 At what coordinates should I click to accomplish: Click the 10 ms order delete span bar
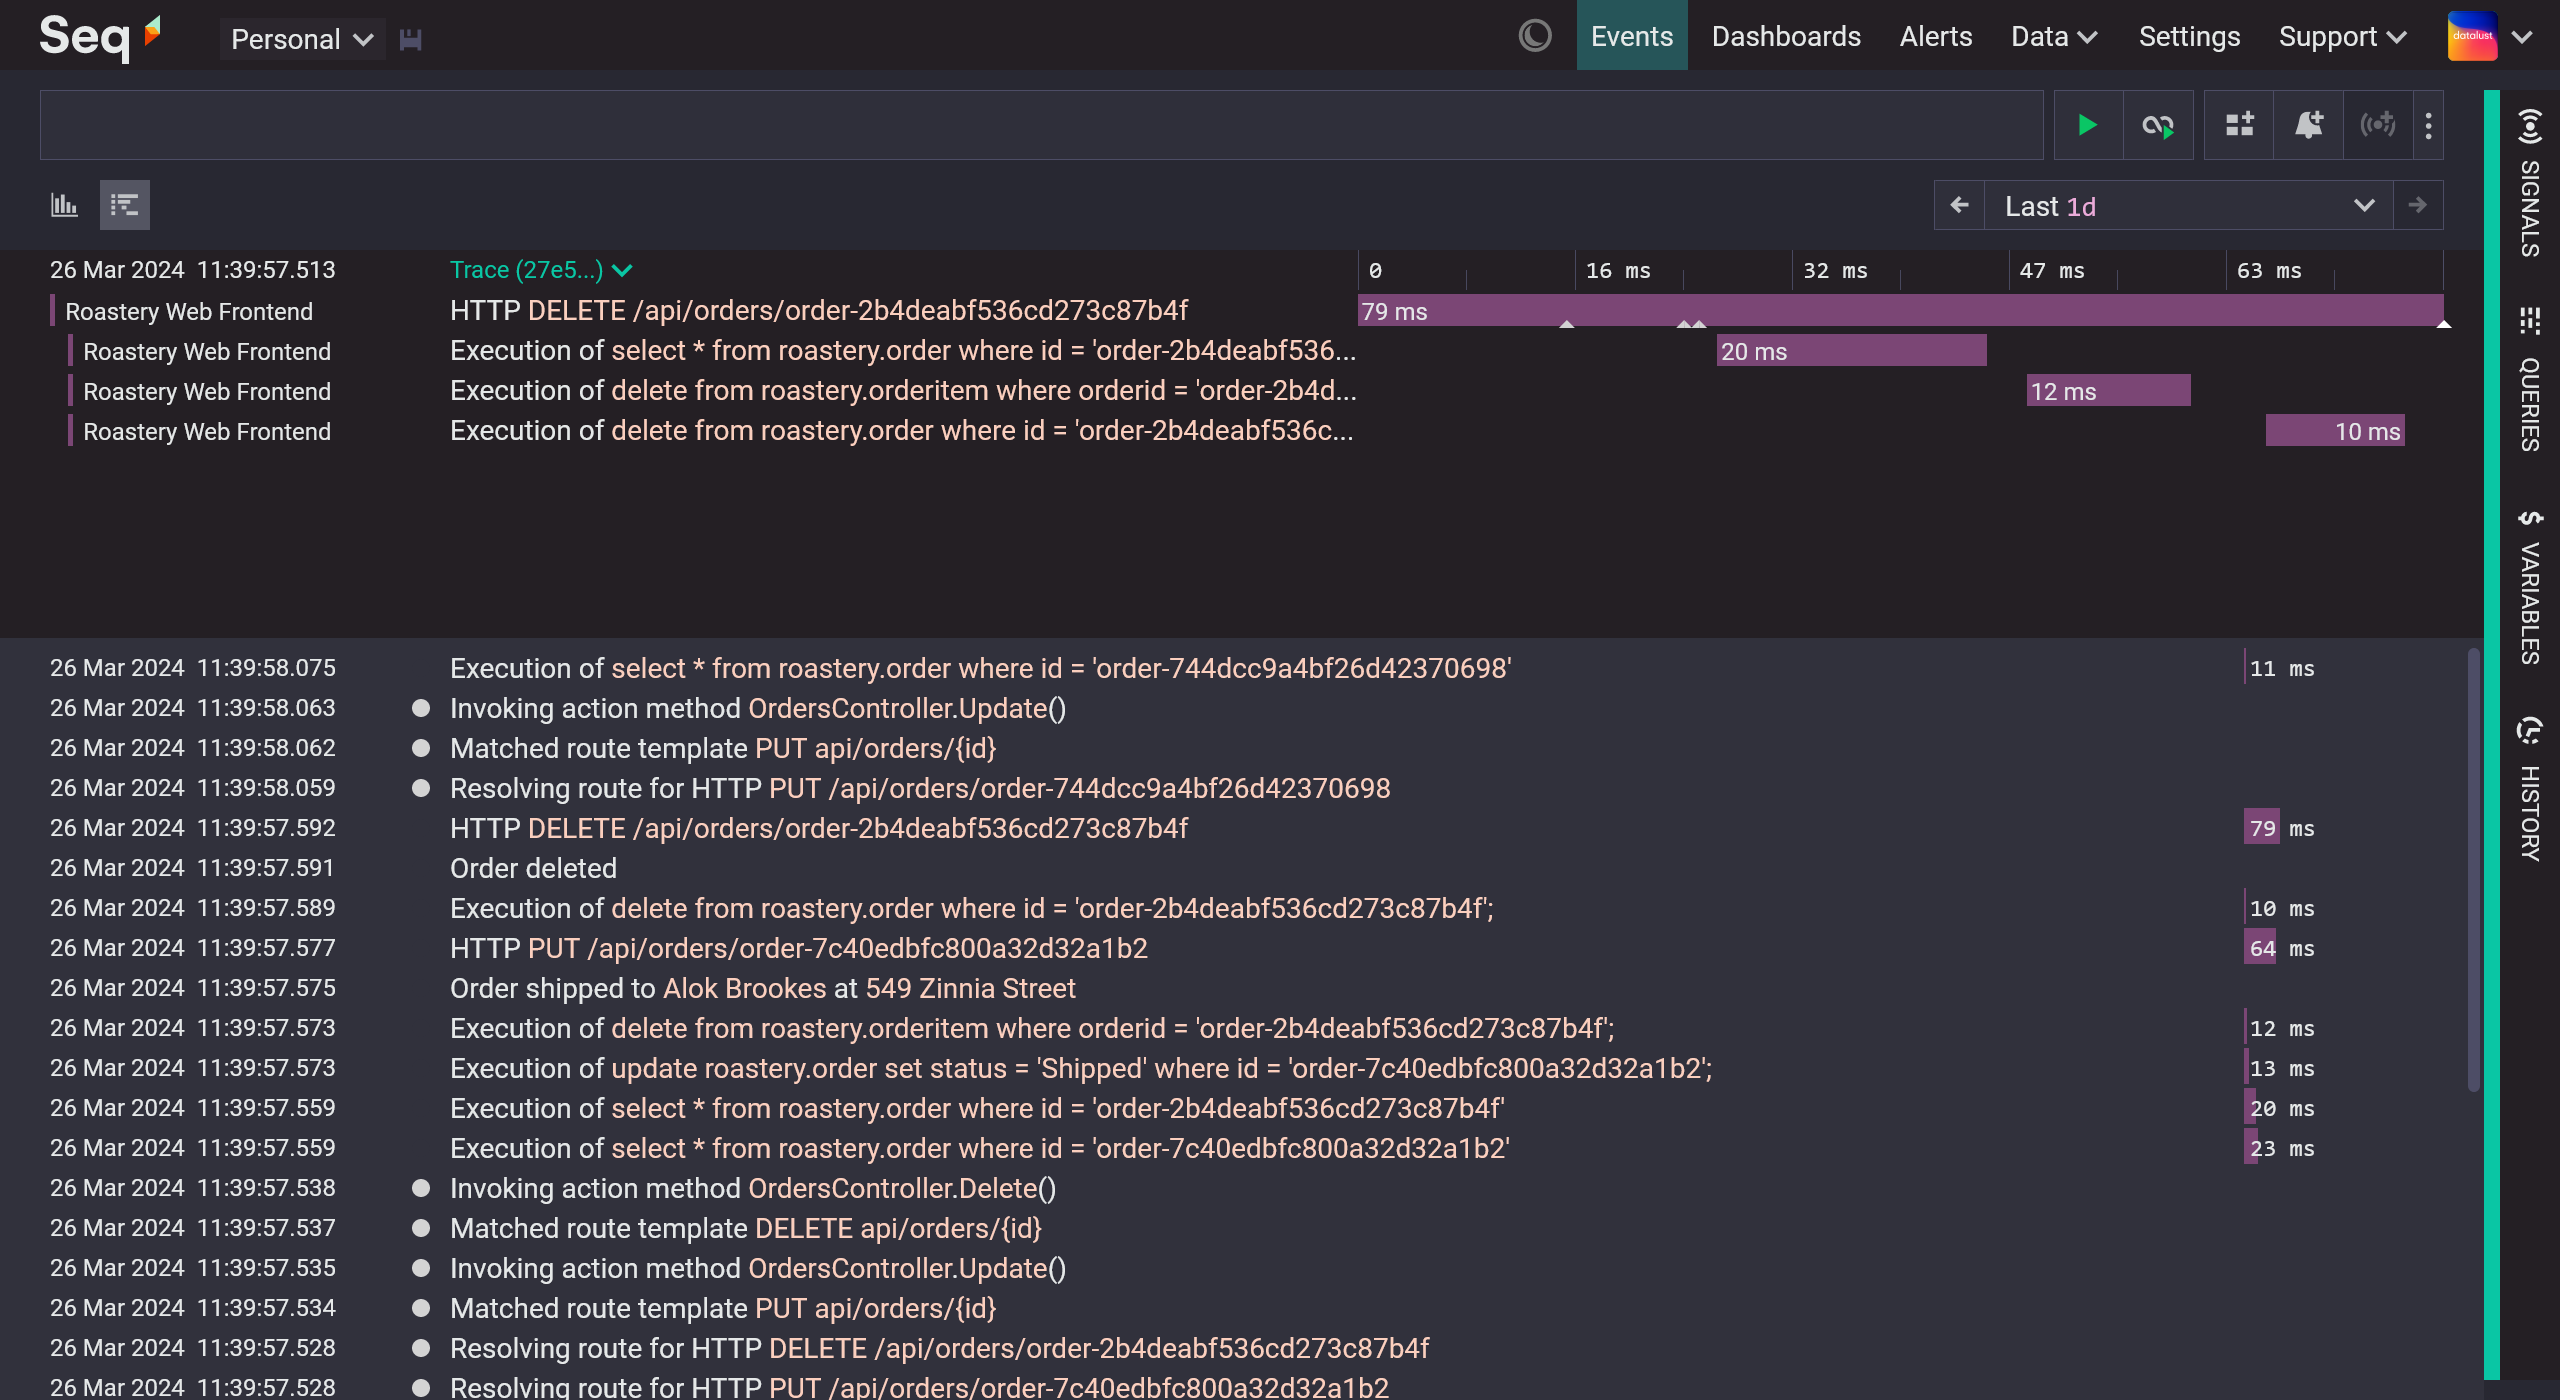tap(2335, 431)
